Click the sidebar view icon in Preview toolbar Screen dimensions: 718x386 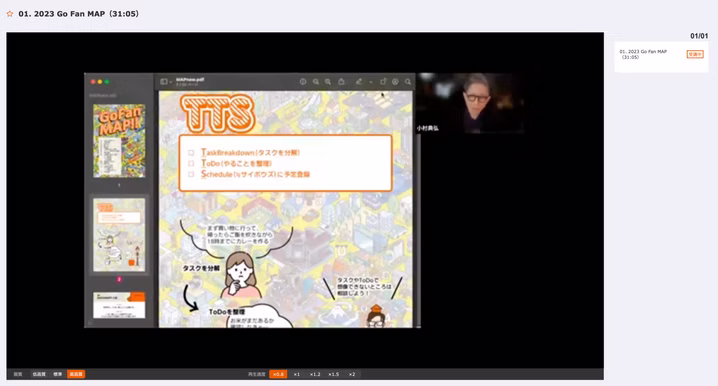(x=163, y=82)
